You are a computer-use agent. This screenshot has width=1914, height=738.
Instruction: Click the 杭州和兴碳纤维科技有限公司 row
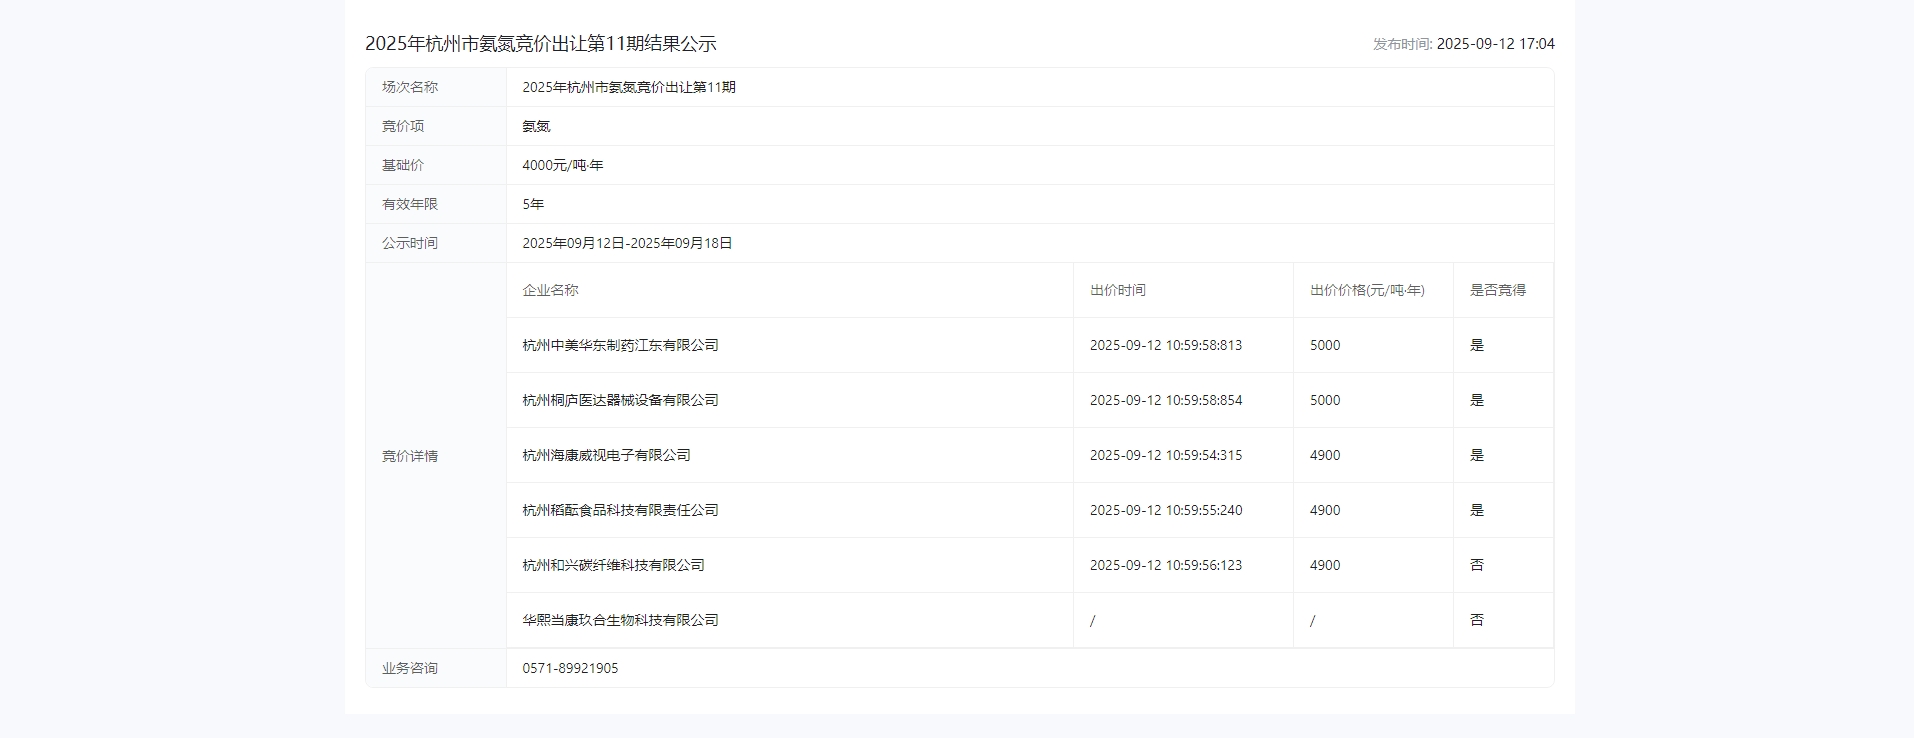click(613, 565)
